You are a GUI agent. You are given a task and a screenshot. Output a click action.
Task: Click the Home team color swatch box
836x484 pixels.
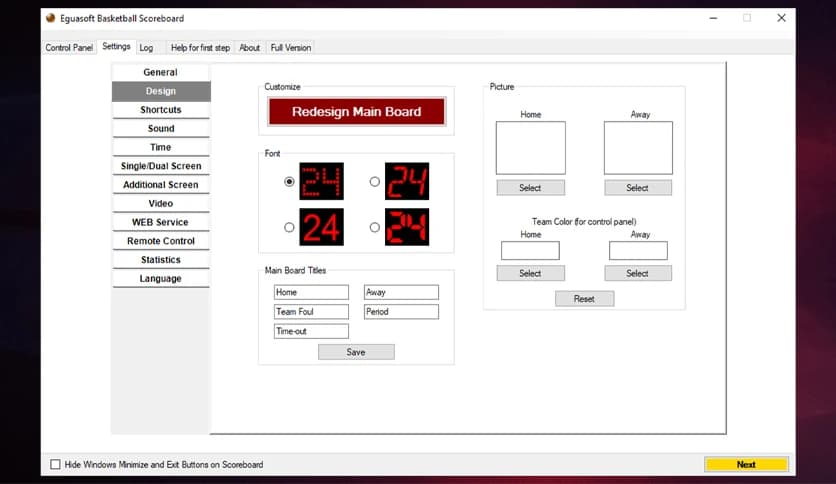(x=530, y=251)
